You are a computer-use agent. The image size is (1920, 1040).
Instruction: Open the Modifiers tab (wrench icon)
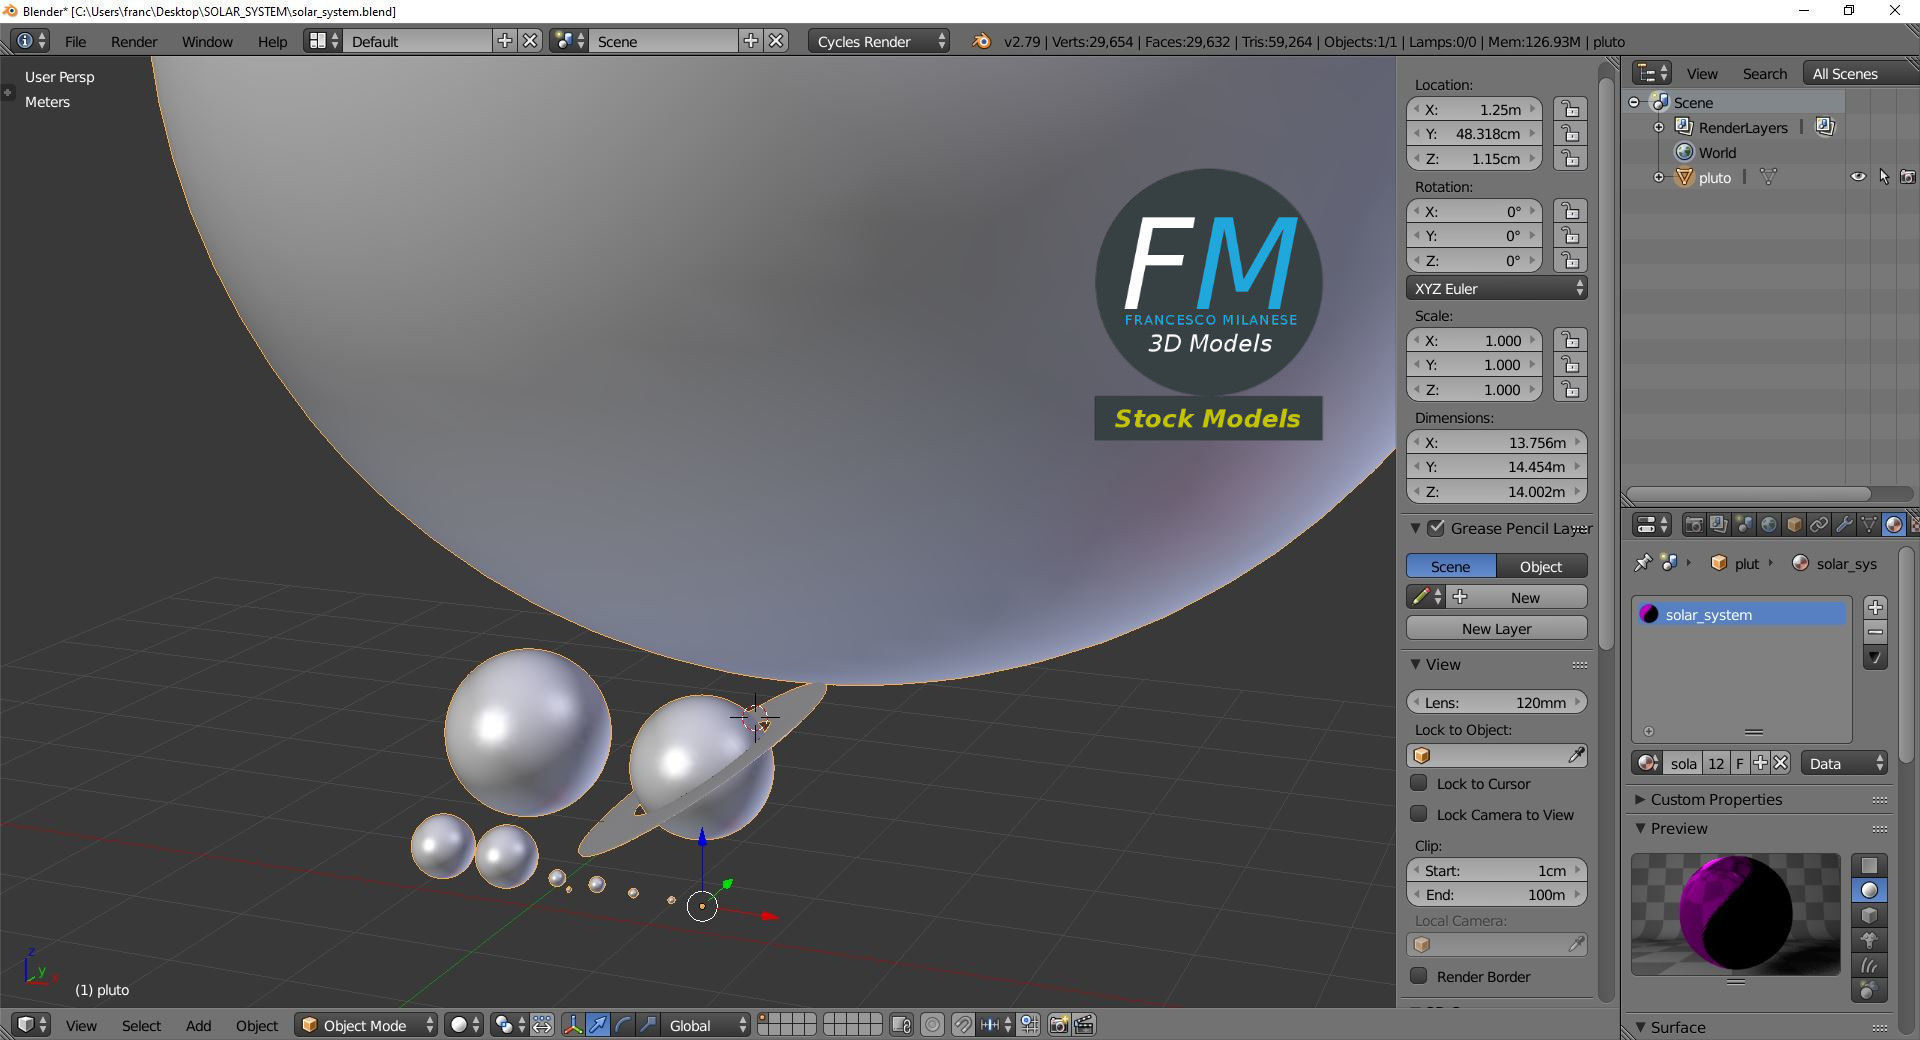click(1844, 524)
